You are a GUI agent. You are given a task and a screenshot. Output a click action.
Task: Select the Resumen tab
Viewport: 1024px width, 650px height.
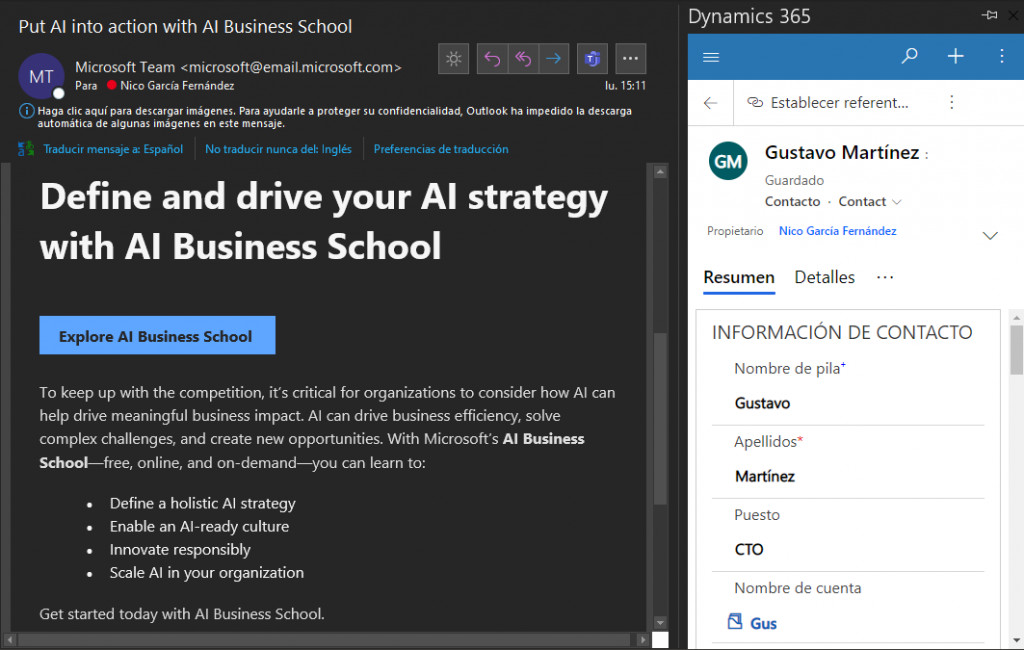click(x=739, y=277)
